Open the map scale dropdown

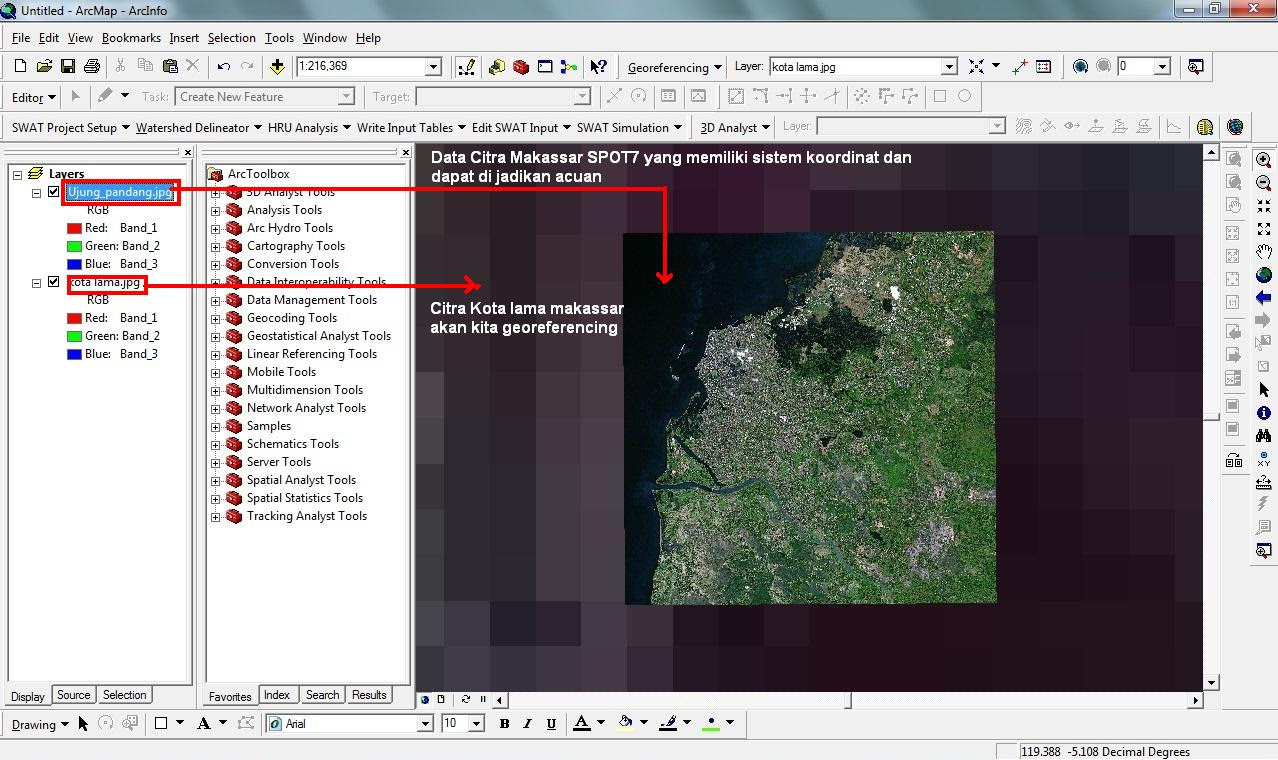(x=433, y=67)
